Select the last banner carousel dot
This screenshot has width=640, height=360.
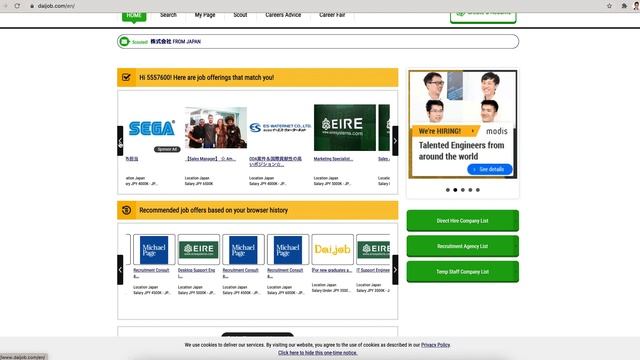pos(478,190)
